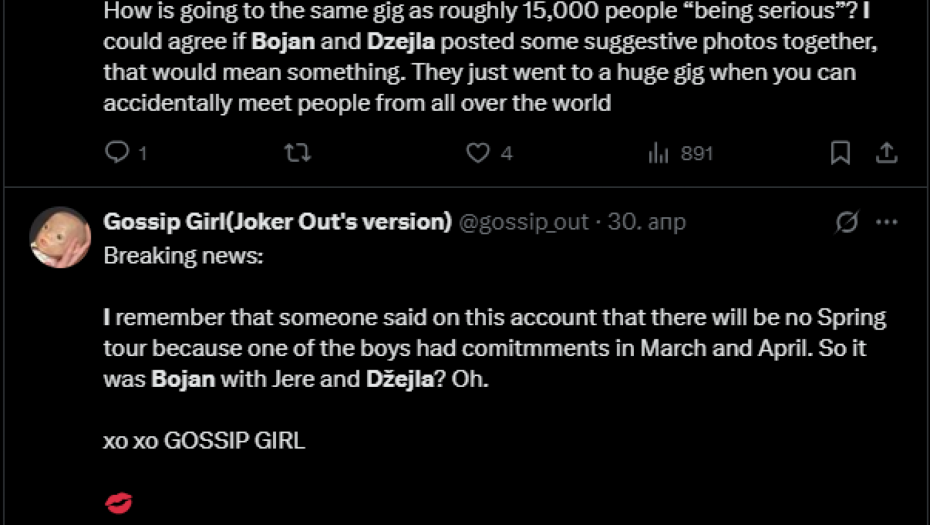Like the tweet with 4 likes

[x=479, y=153]
